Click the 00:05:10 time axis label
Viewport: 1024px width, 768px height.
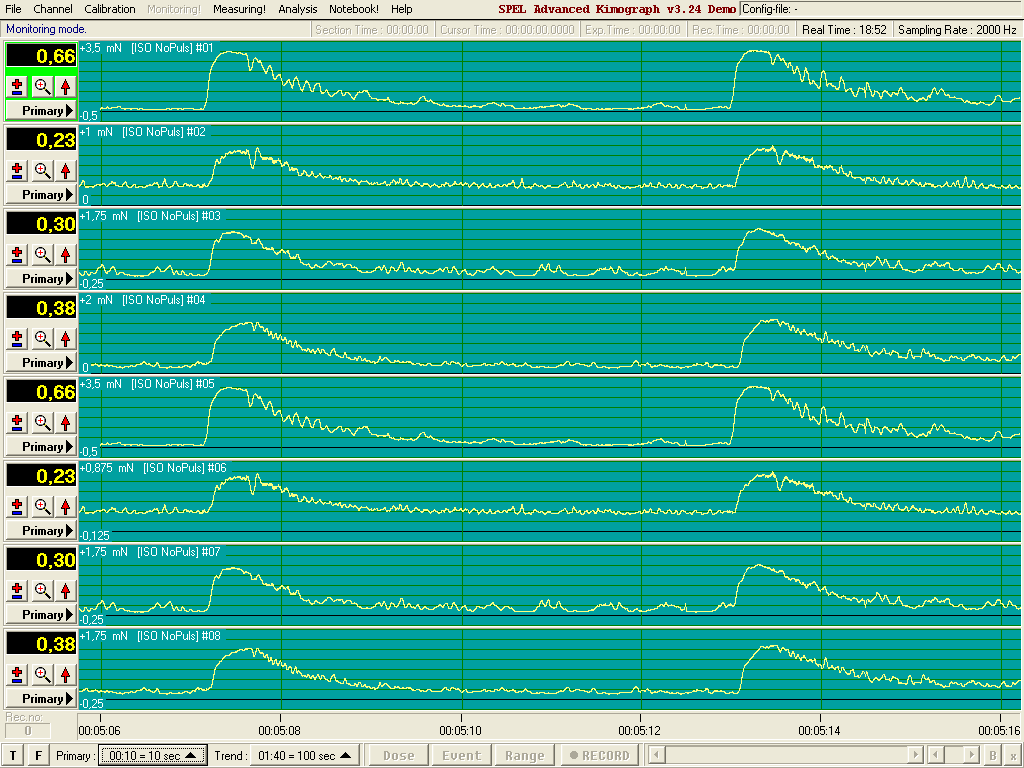tap(460, 730)
